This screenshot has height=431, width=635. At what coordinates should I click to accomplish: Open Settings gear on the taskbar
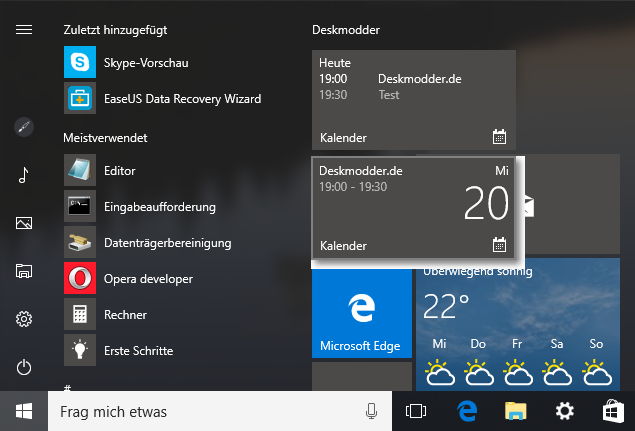click(565, 411)
